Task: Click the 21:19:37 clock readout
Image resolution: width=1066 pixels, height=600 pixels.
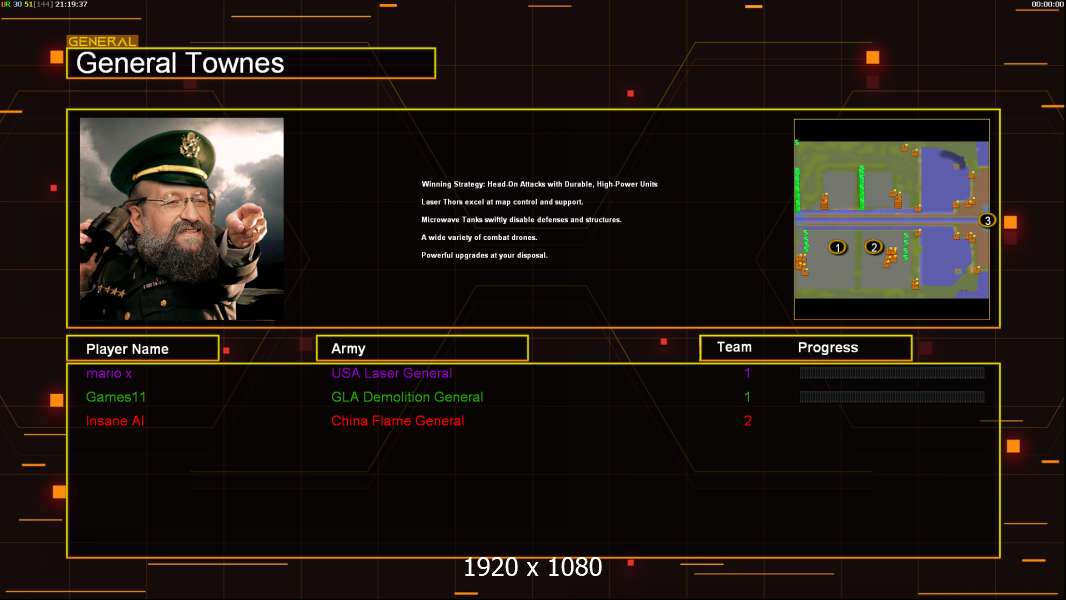Action: click(x=71, y=4)
